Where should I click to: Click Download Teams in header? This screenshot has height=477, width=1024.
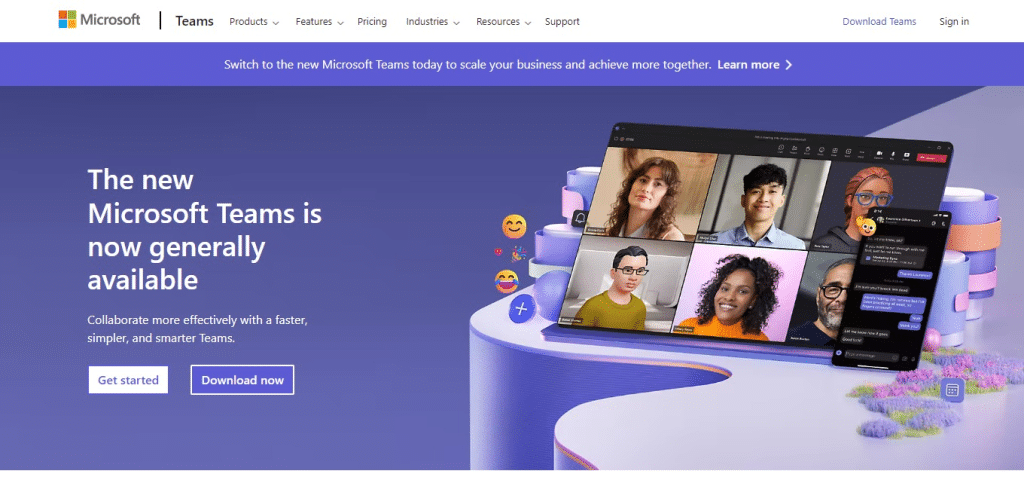tap(879, 22)
